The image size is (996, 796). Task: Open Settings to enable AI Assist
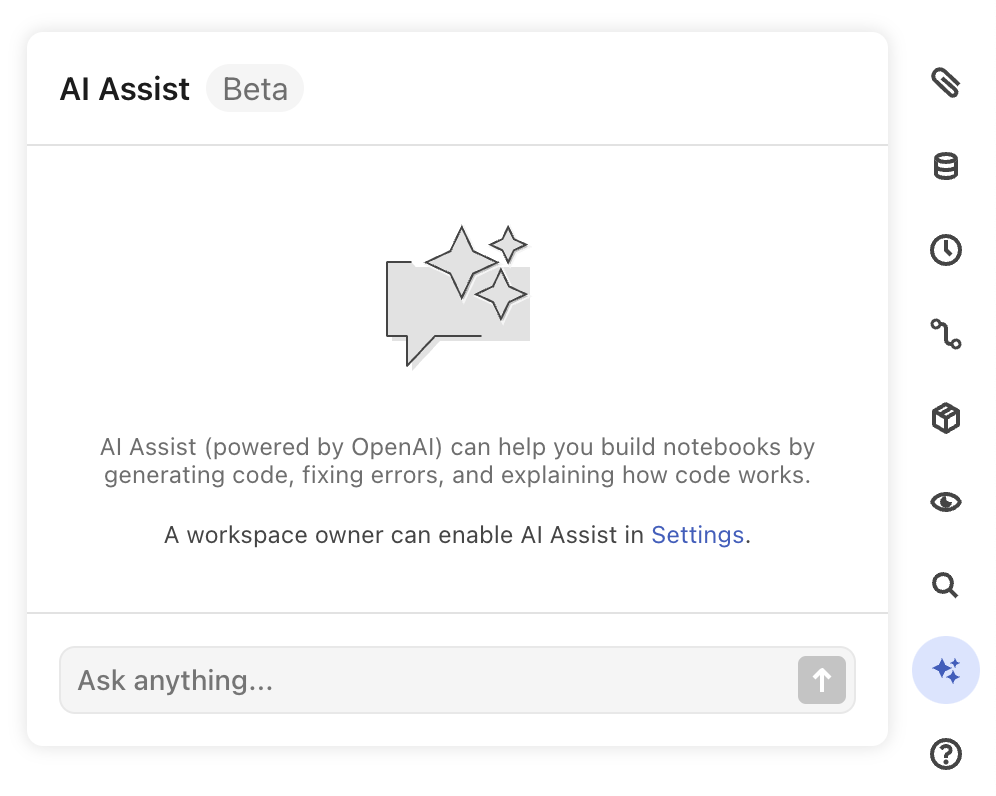click(697, 535)
